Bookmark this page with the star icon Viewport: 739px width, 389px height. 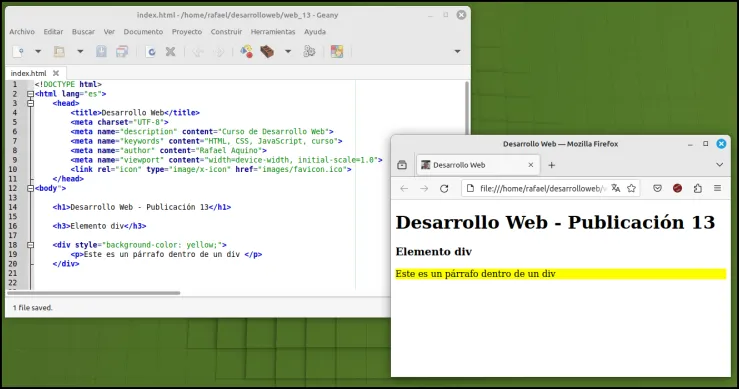click(632, 189)
